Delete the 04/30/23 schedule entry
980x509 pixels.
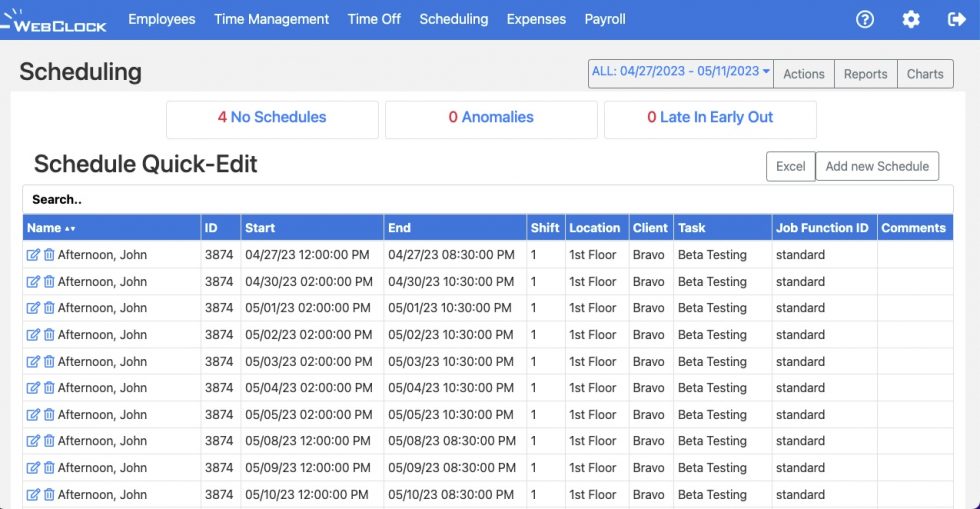click(49, 282)
